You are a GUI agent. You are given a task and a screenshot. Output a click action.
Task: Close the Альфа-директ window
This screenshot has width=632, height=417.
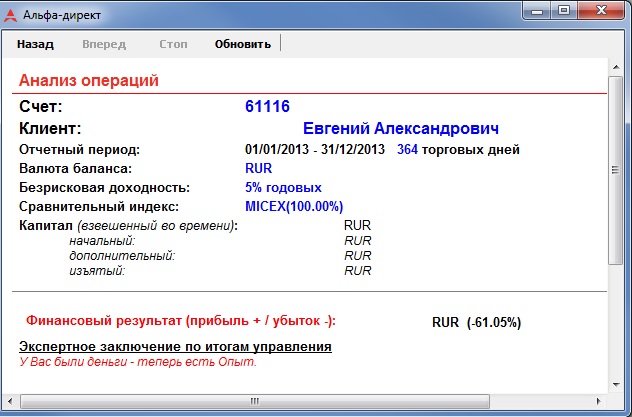coord(602,11)
